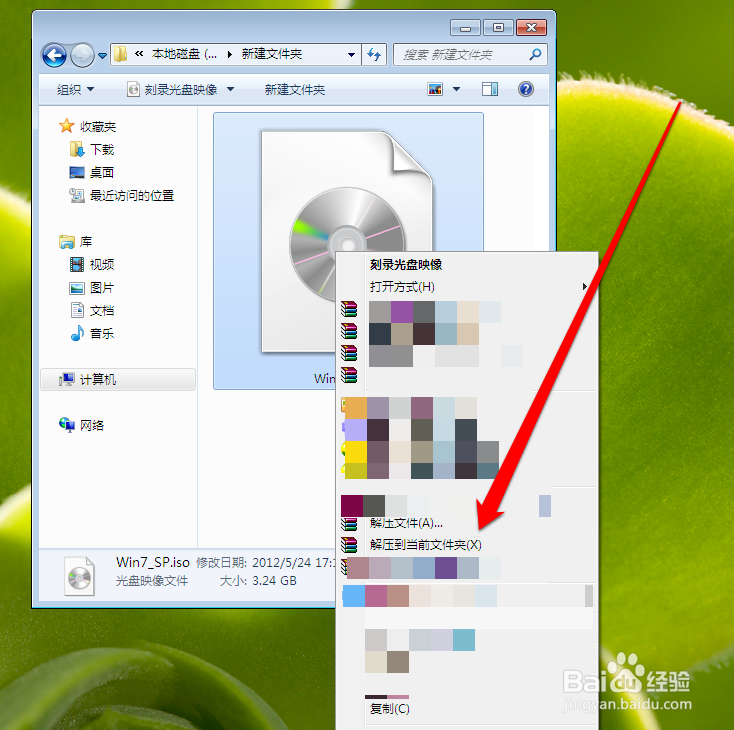Image resolution: width=734 pixels, height=730 pixels.
Task: Click 刻录光盘映像 toolbar button
Action: click(172, 89)
